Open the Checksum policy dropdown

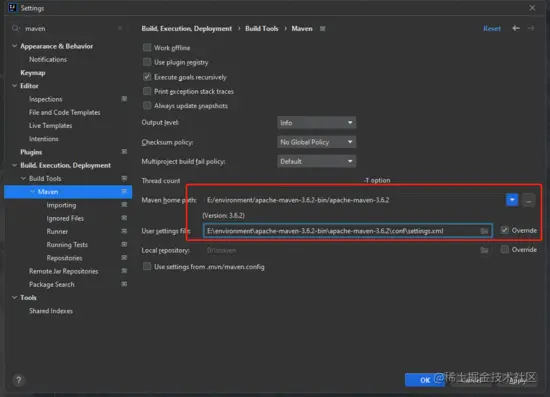[316, 142]
